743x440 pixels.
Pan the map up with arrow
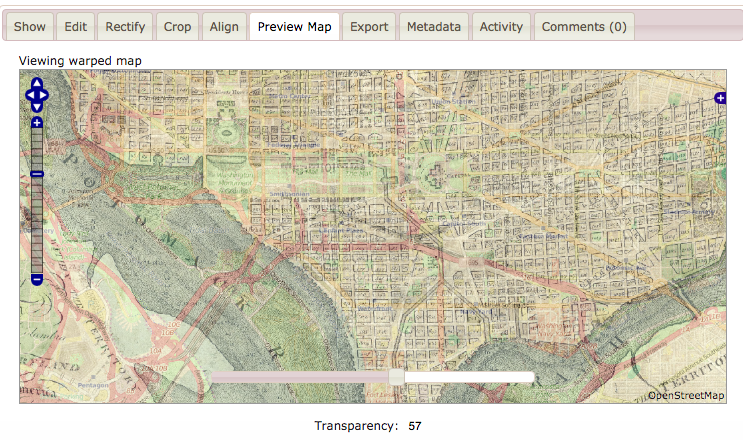click(x=37, y=84)
